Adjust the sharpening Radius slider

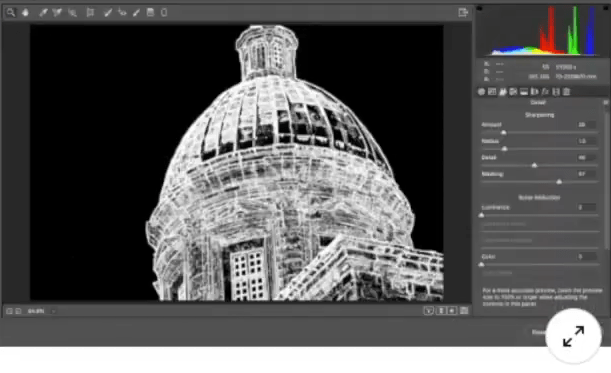pyautogui.click(x=505, y=149)
